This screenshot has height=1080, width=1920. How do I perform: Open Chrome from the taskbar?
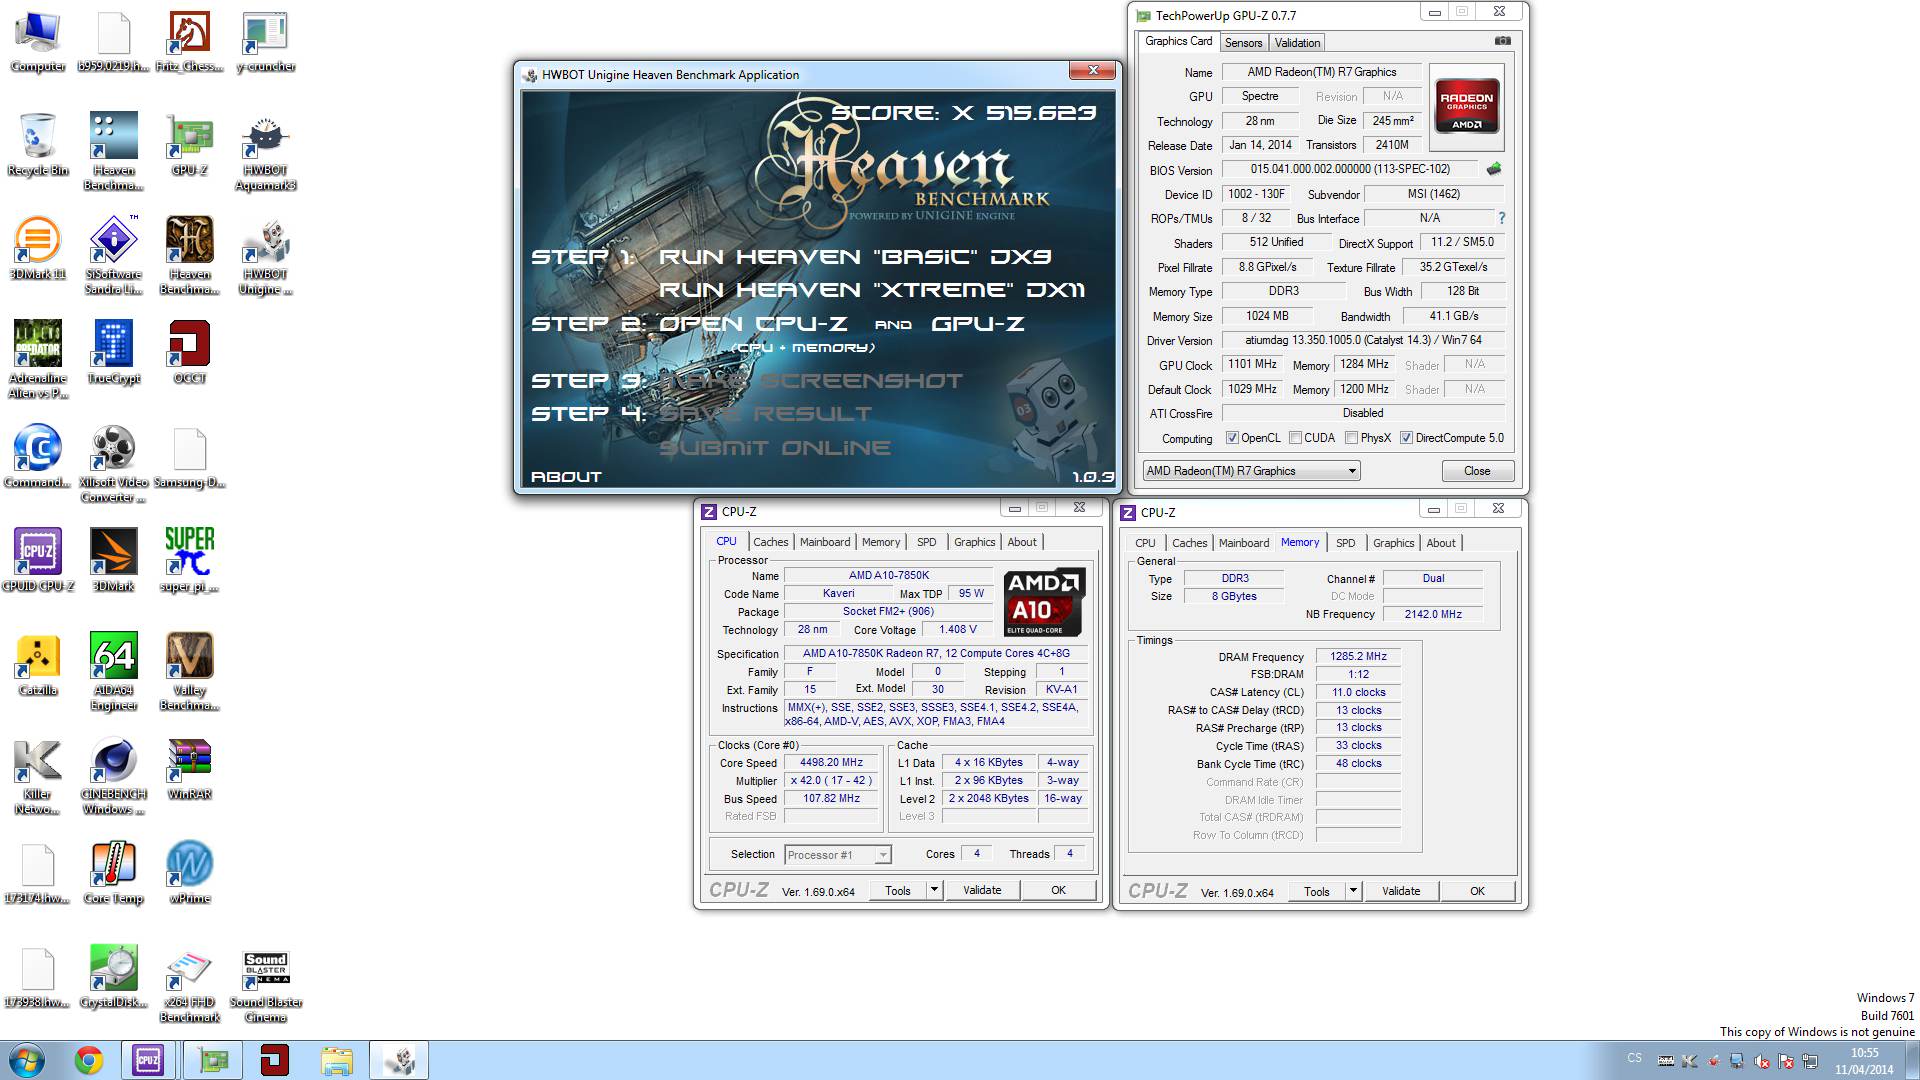89,1060
